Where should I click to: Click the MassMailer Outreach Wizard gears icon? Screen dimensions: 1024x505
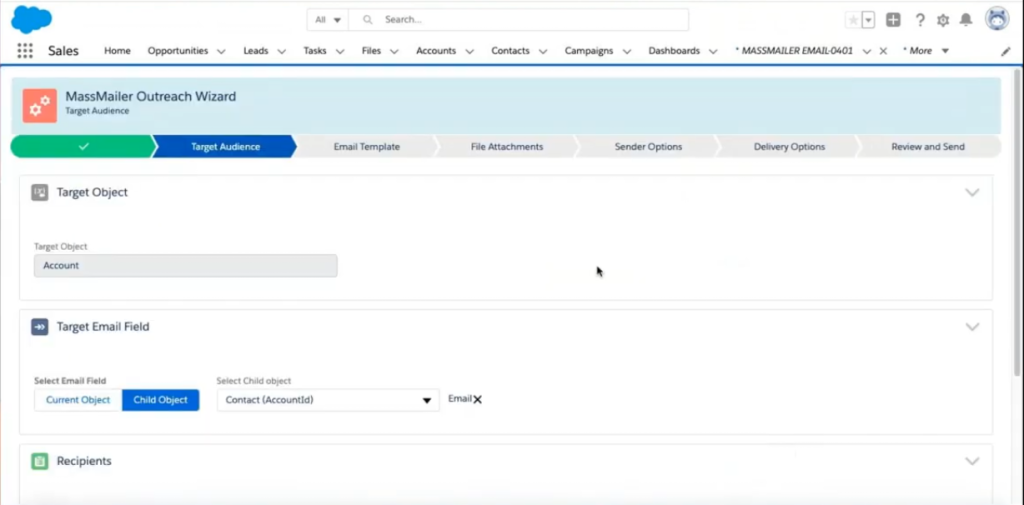40,105
